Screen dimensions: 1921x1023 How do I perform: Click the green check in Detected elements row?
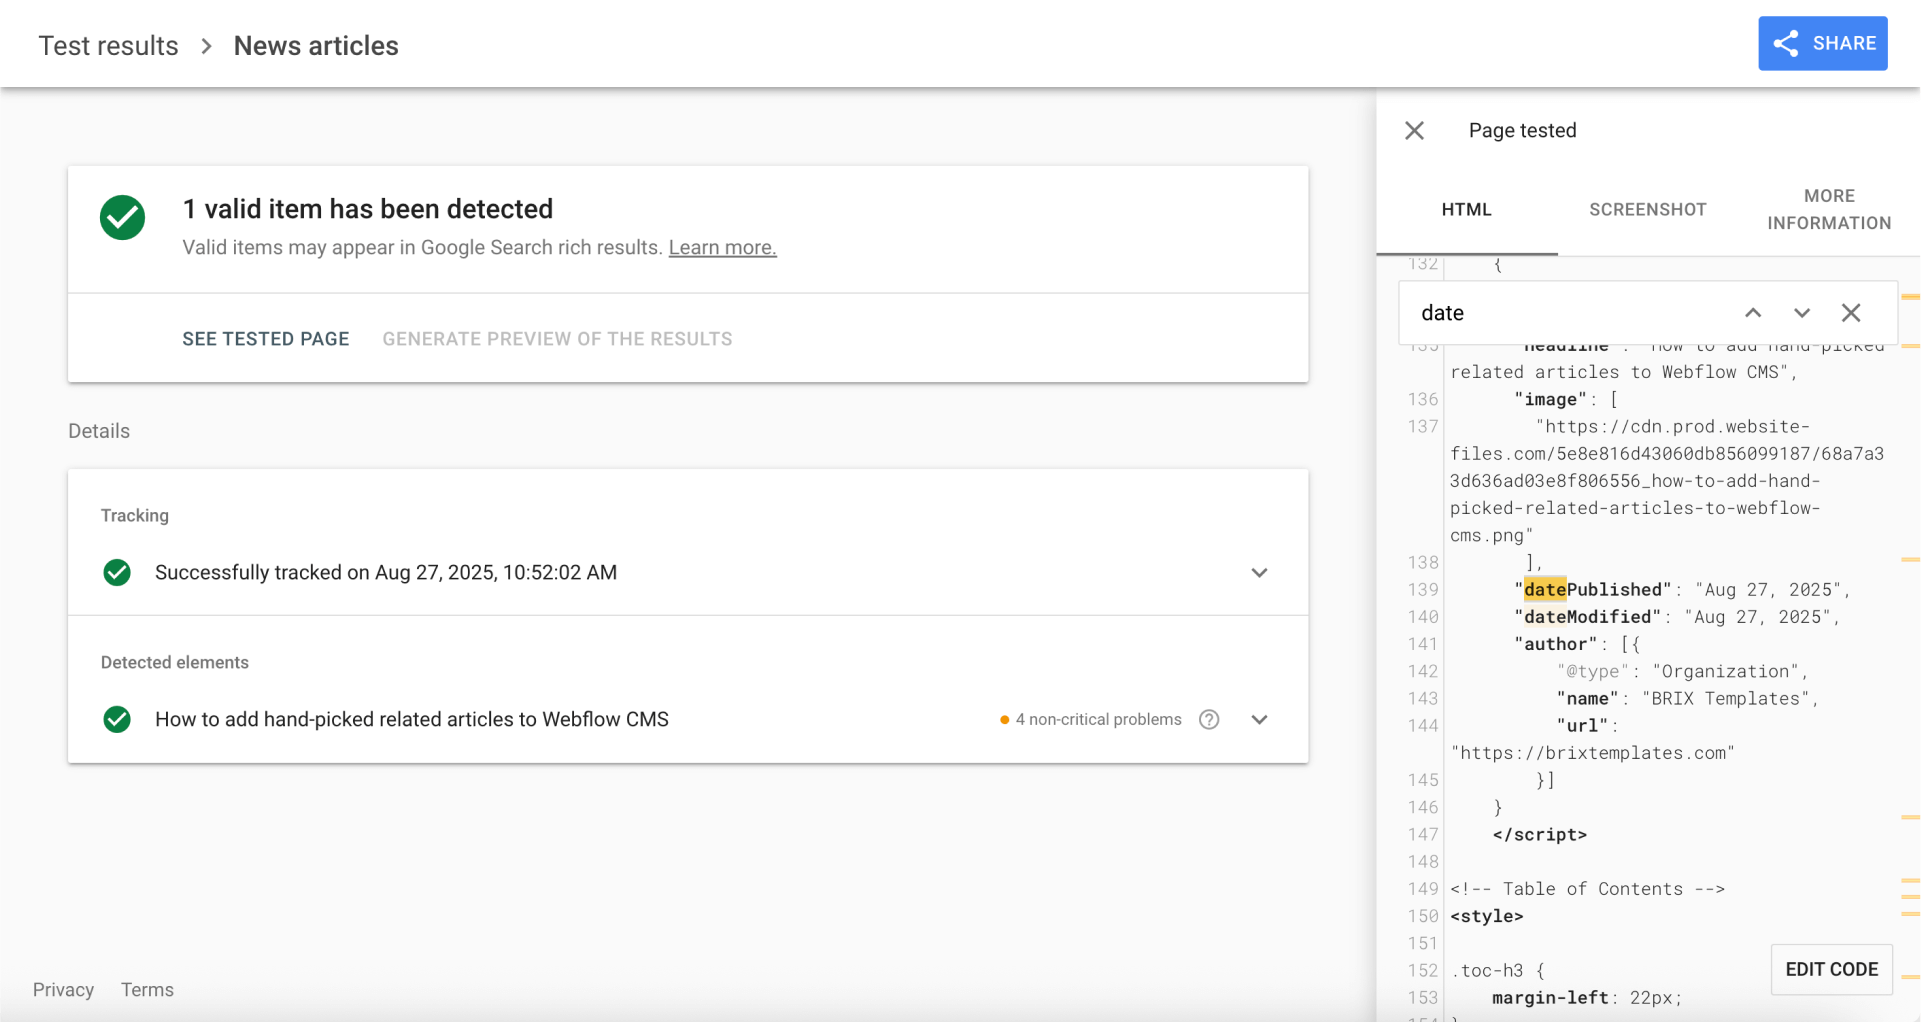click(117, 720)
